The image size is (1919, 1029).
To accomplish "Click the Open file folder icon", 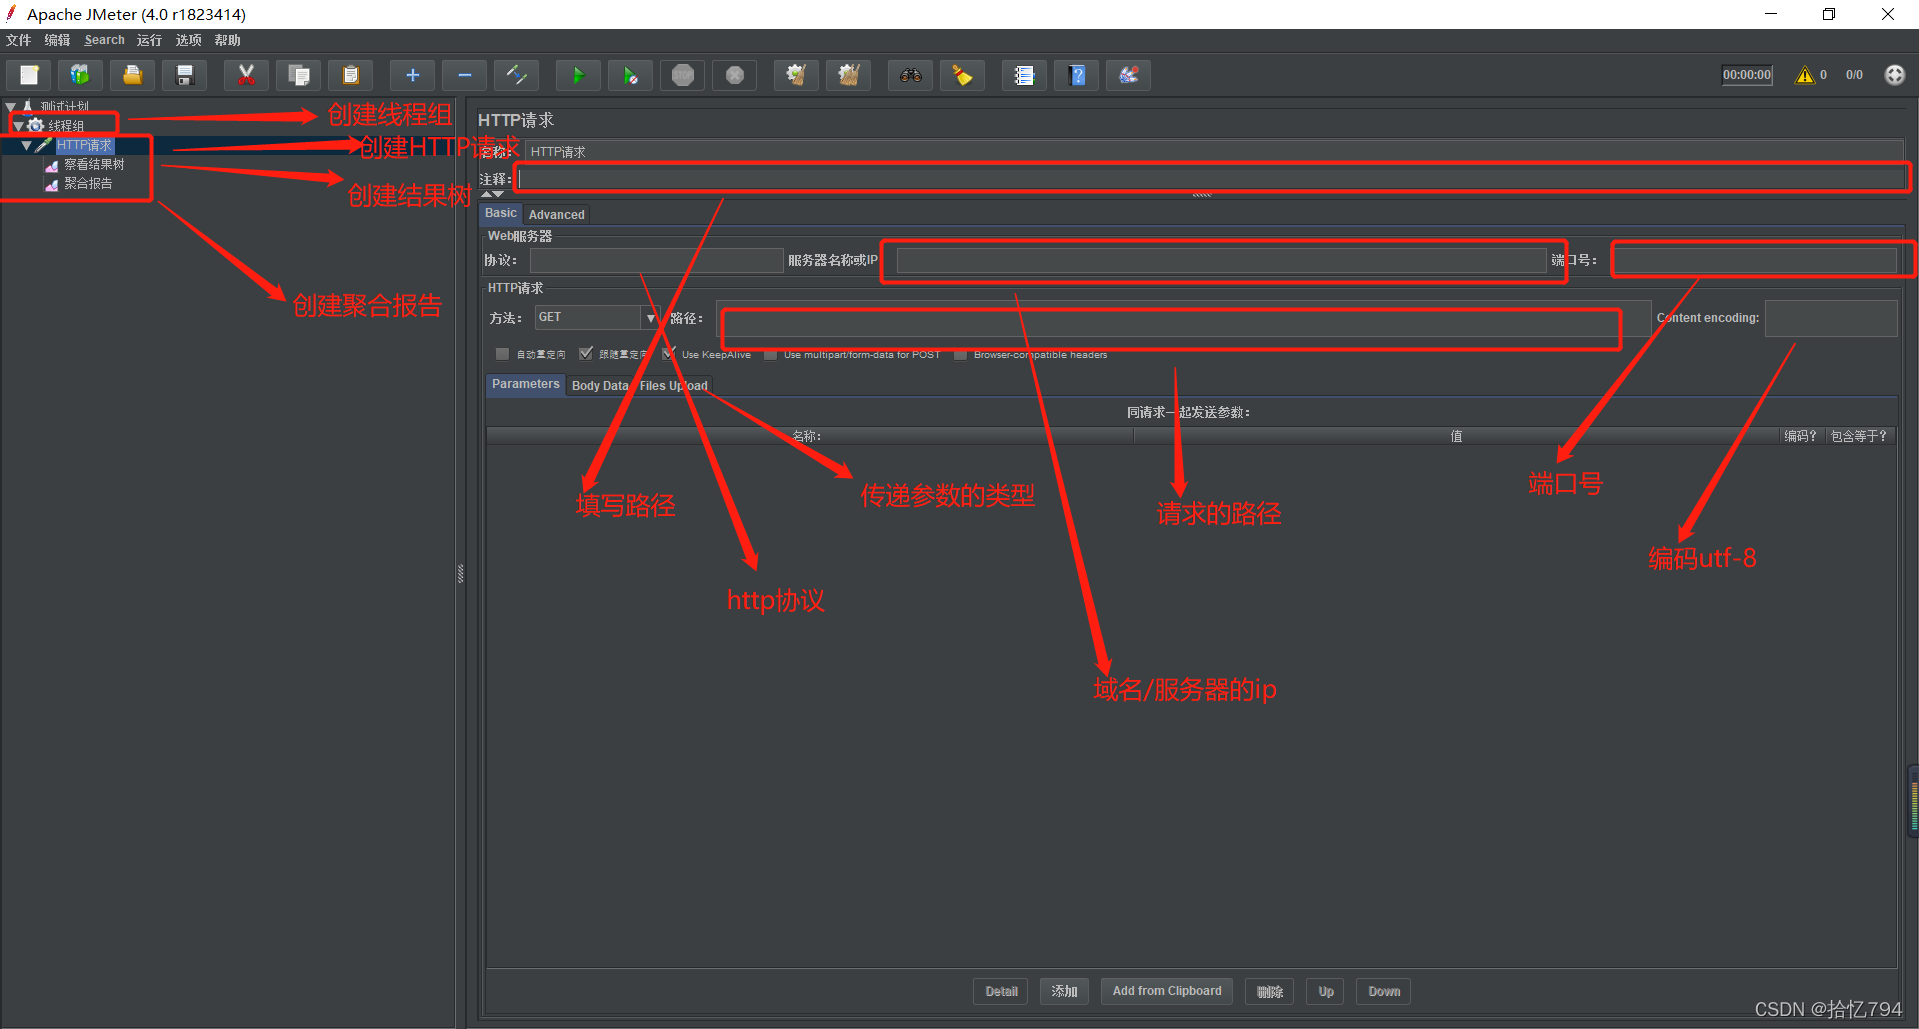I will point(132,75).
